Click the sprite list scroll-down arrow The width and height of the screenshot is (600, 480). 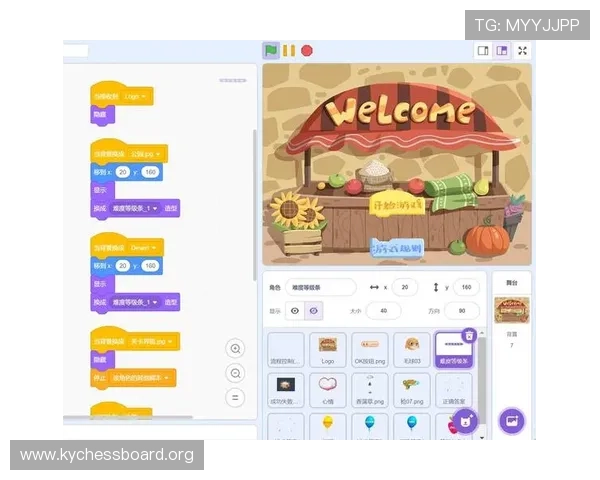tap(482, 437)
